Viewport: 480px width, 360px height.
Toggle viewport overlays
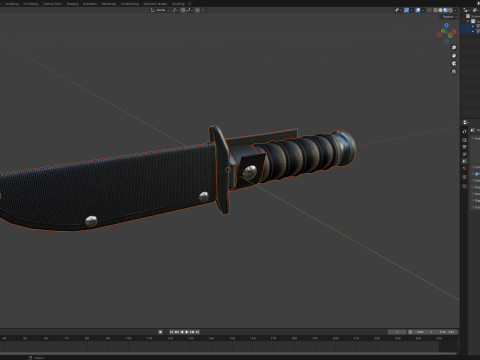(x=418, y=10)
